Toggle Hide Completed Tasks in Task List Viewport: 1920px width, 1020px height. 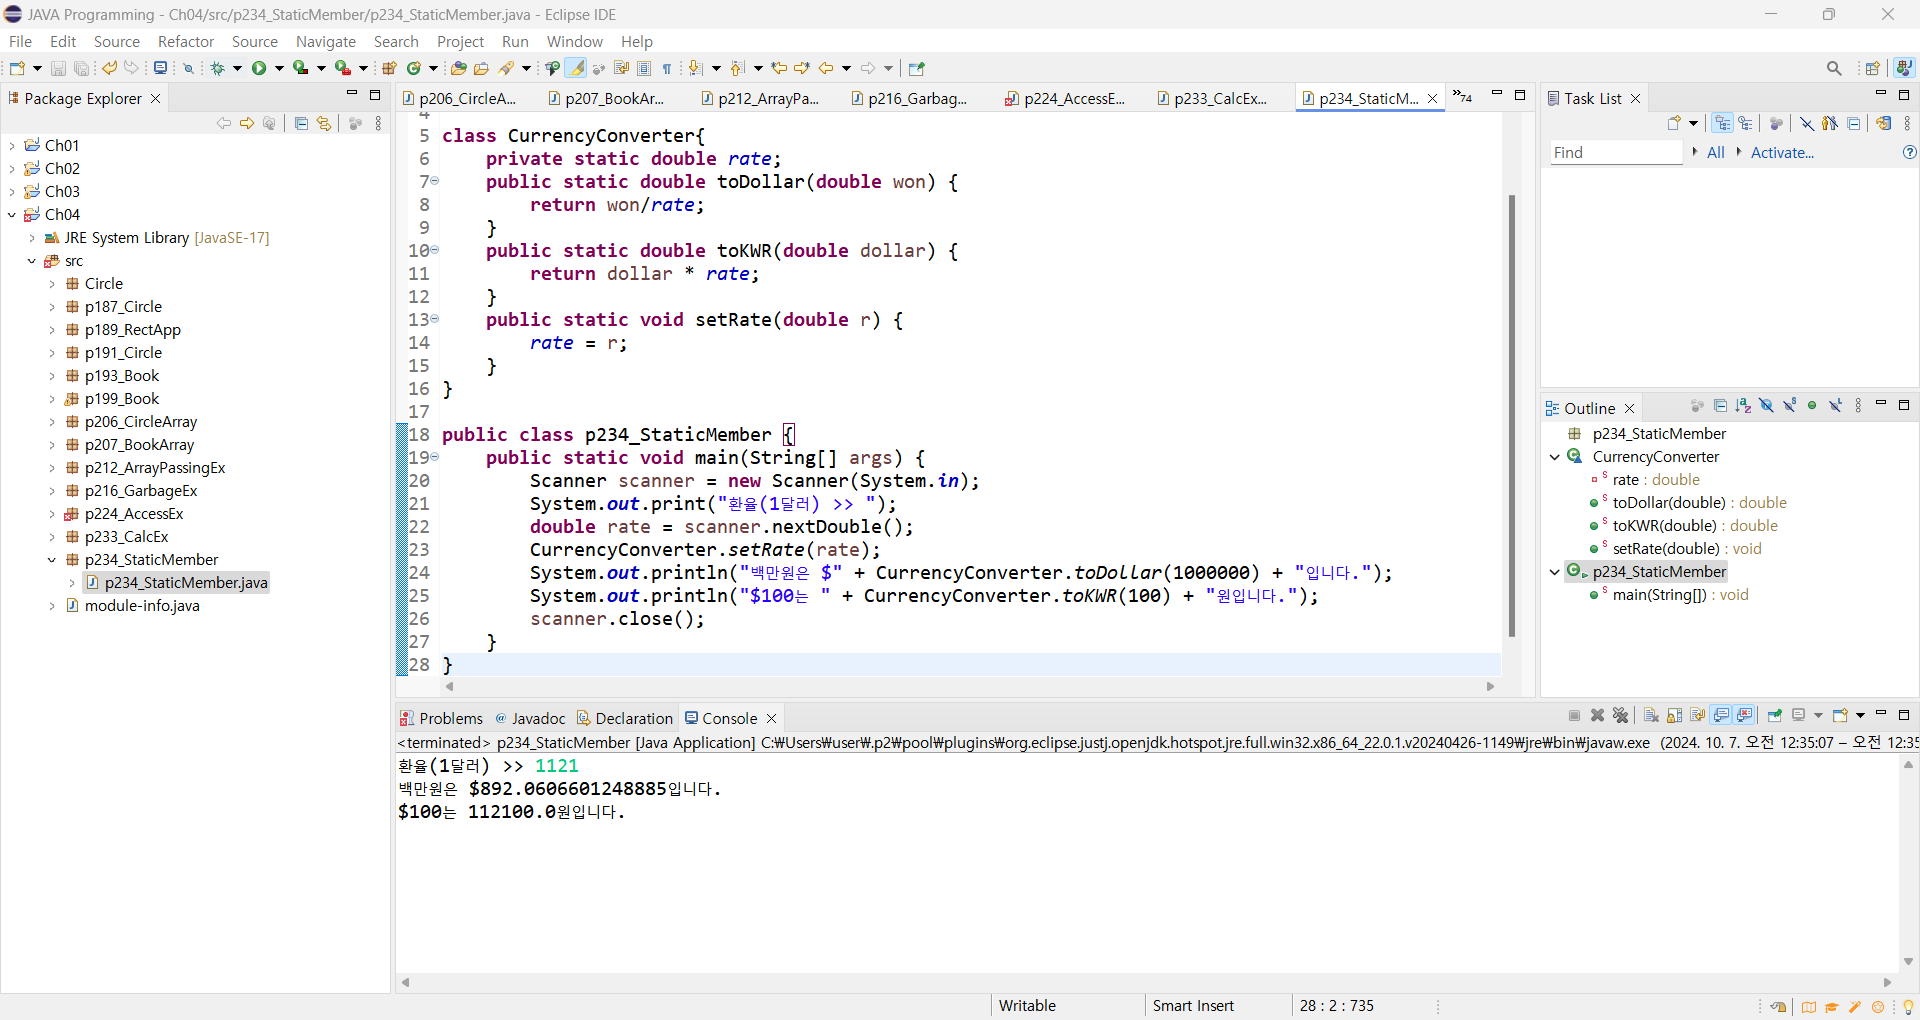click(1807, 123)
